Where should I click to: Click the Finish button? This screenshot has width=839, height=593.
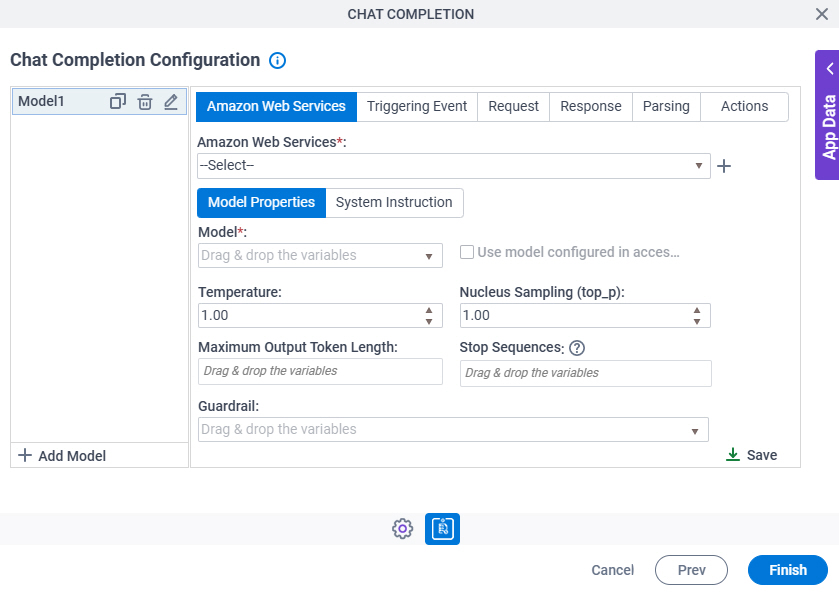coord(788,570)
